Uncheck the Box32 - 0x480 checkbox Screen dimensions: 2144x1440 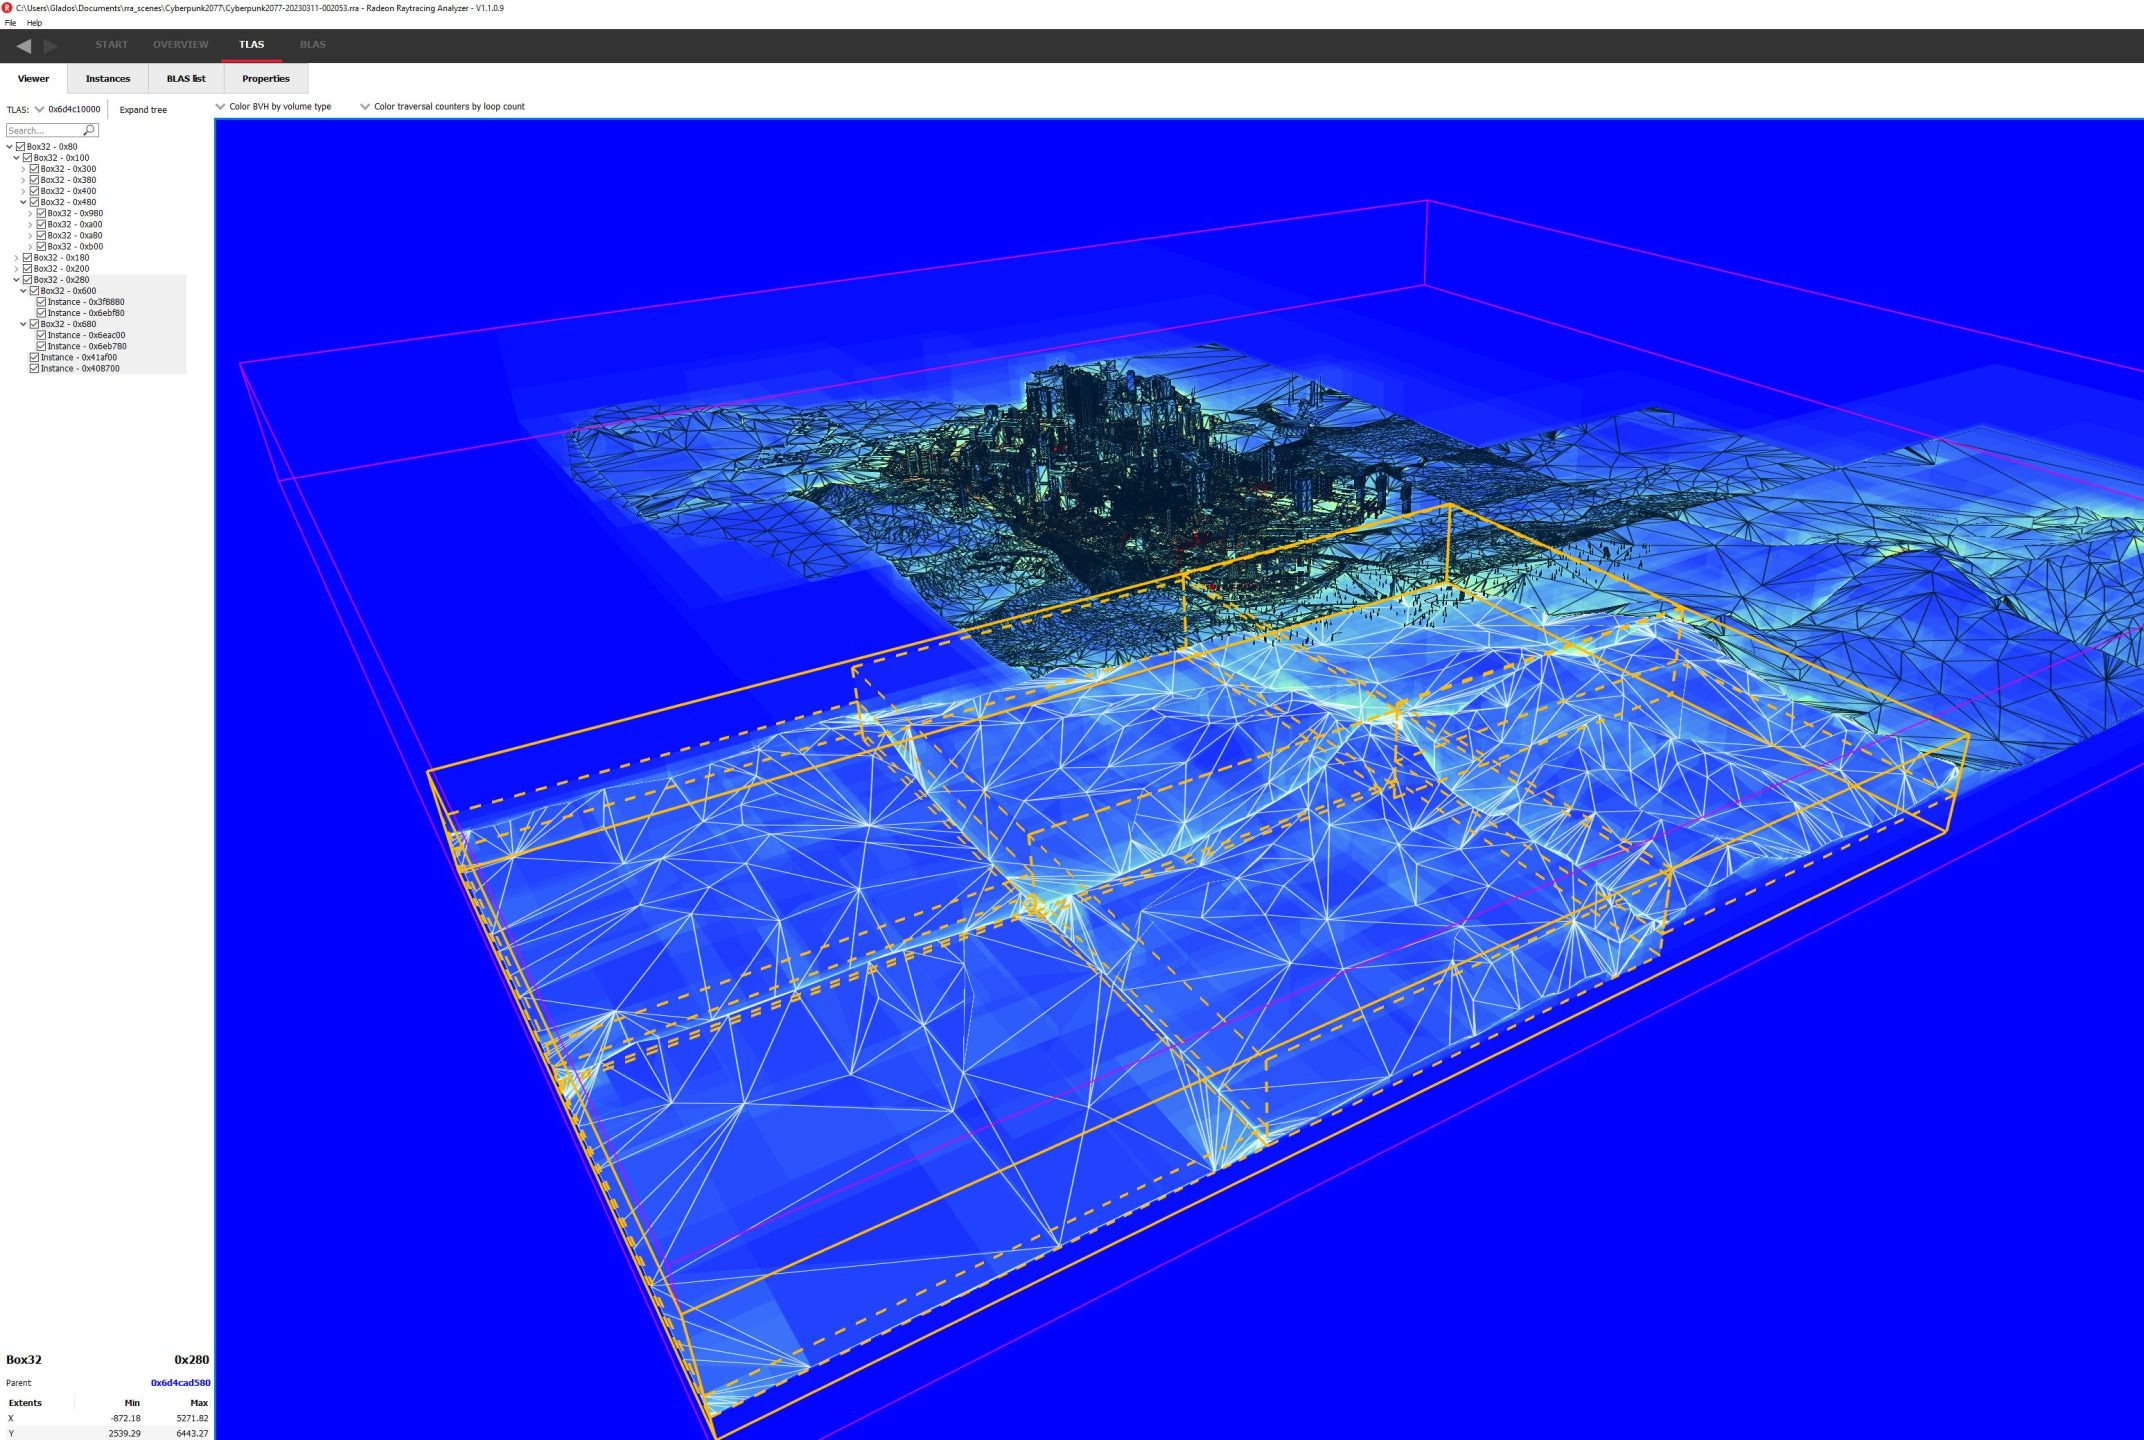[34, 202]
